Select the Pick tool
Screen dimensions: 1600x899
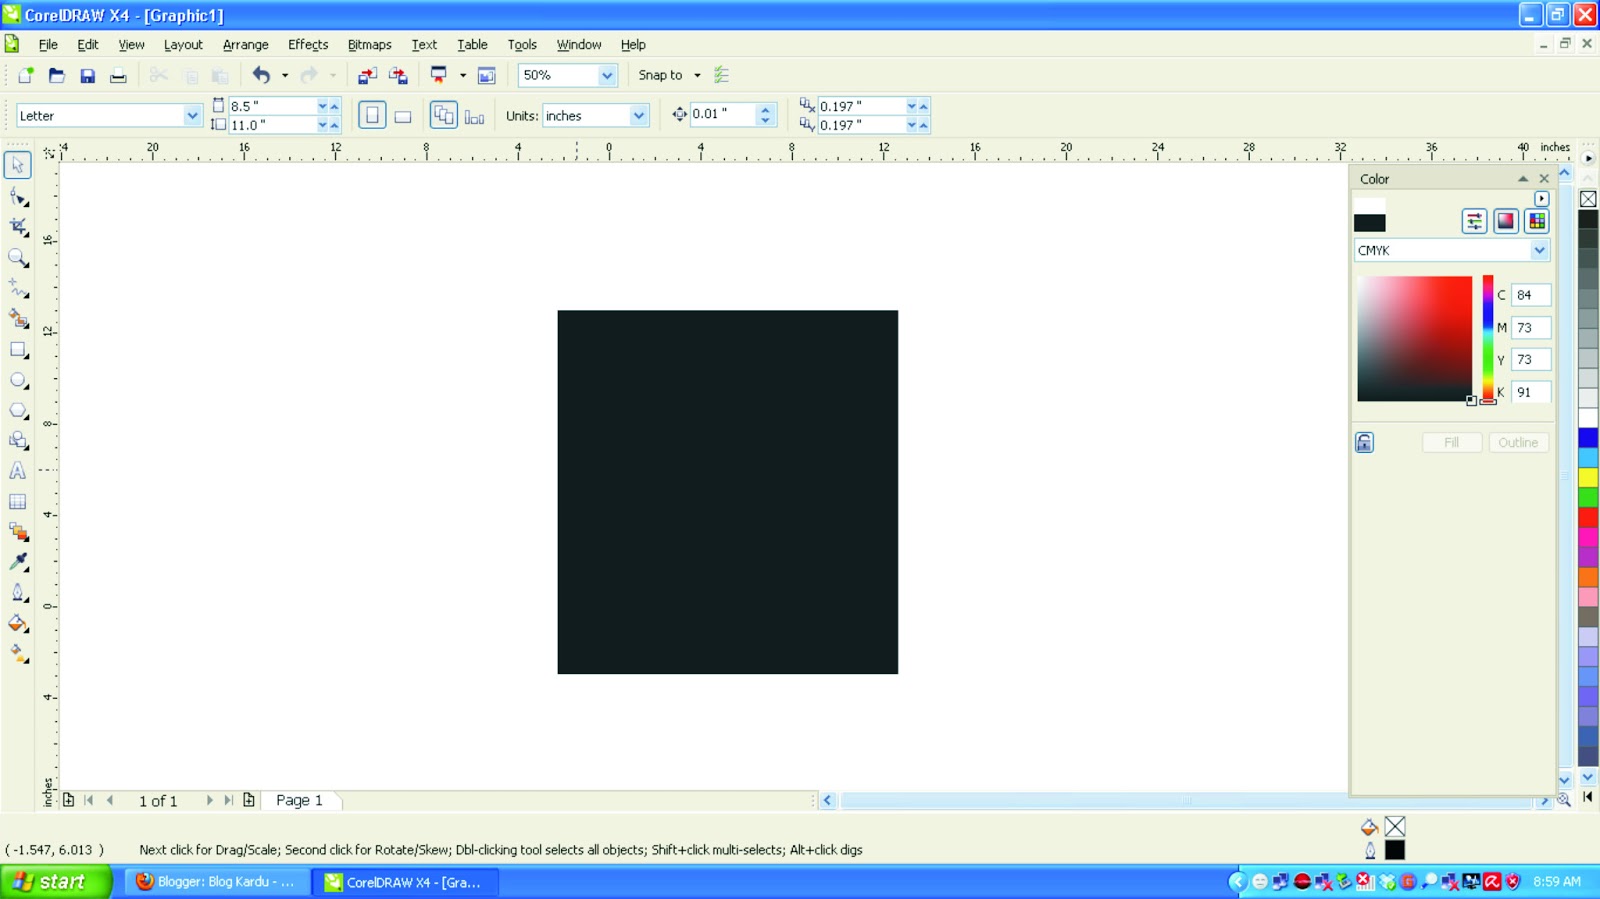click(x=18, y=165)
